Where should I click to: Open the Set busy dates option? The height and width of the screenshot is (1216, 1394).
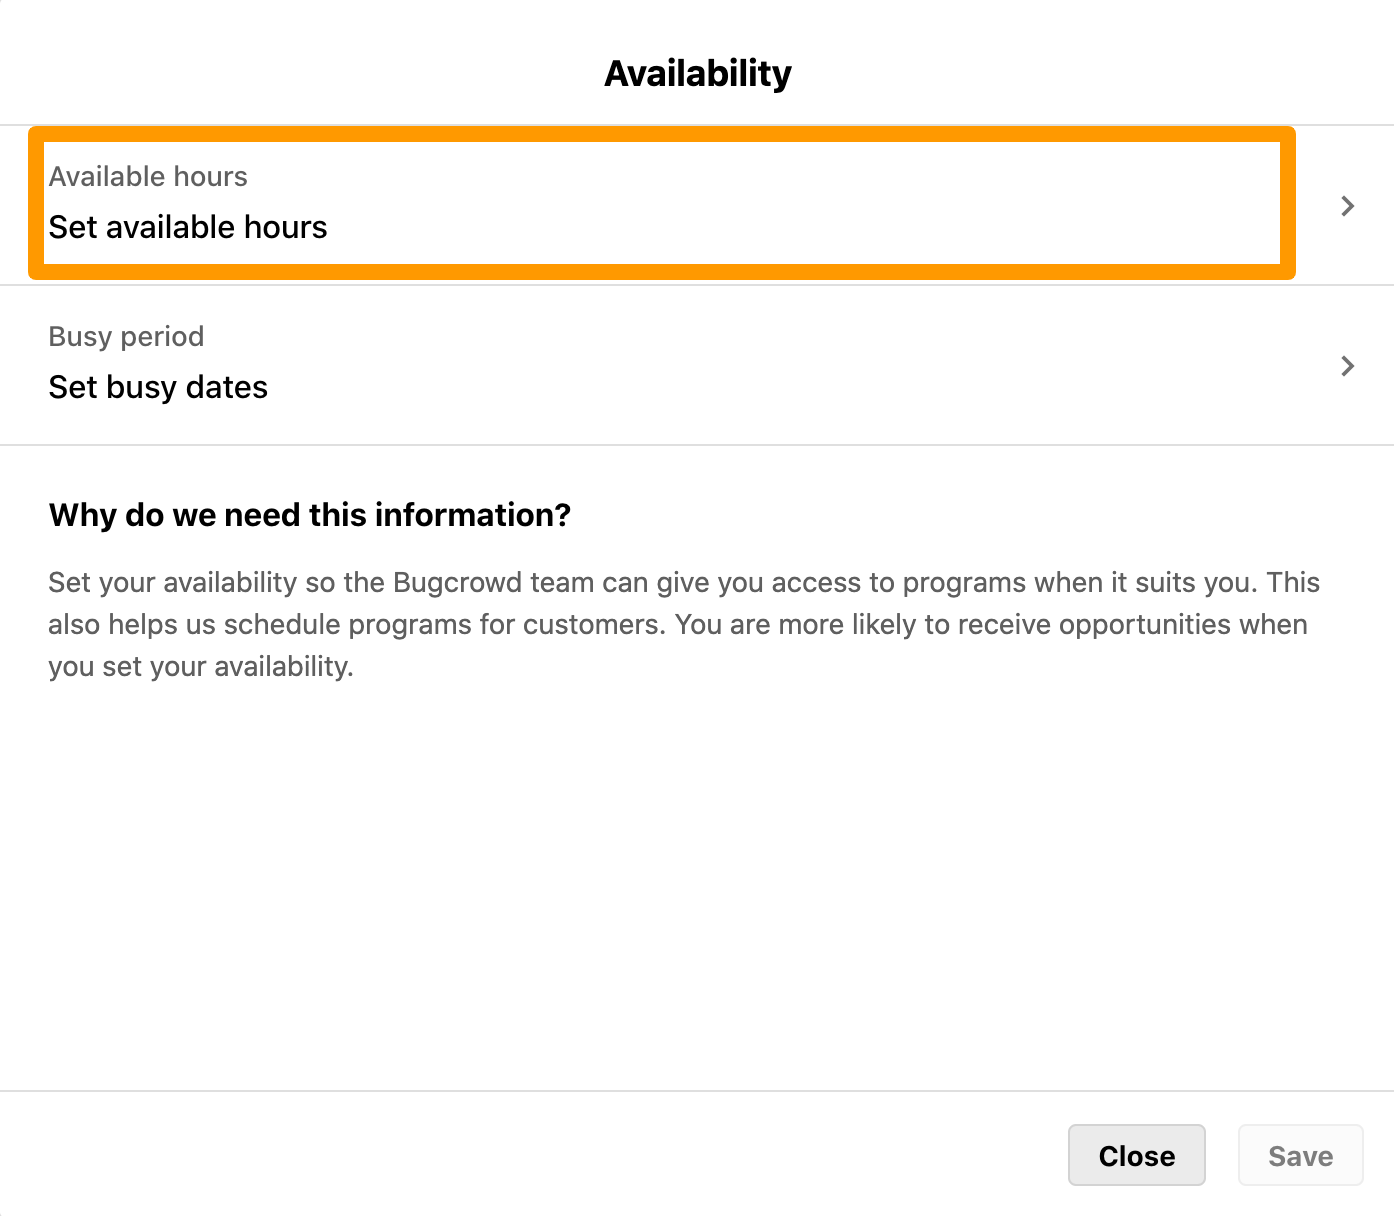(x=158, y=387)
